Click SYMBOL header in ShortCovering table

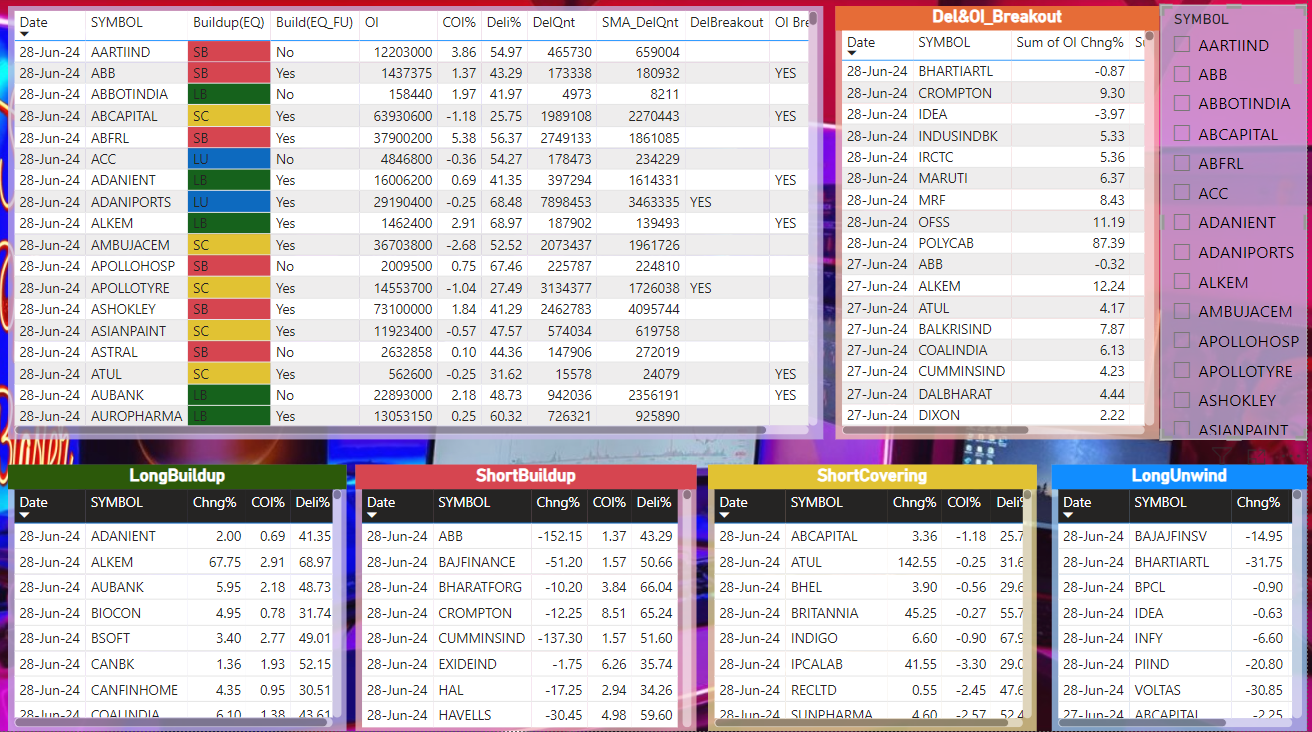817,502
